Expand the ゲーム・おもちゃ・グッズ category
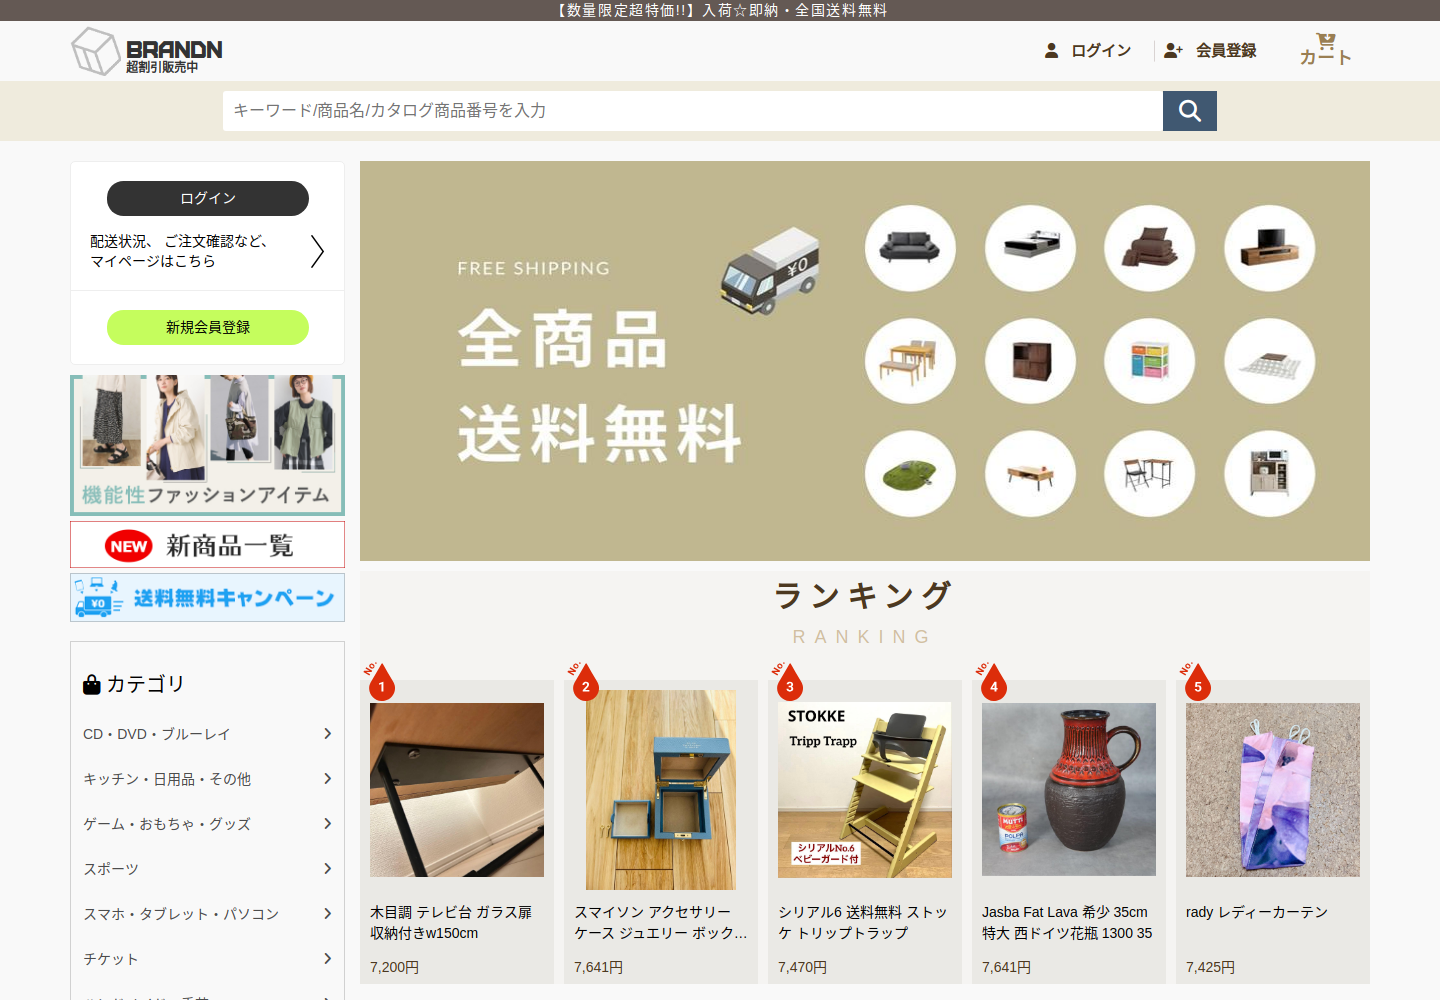Viewport: 1440px width, 1000px height. pos(208,824)
